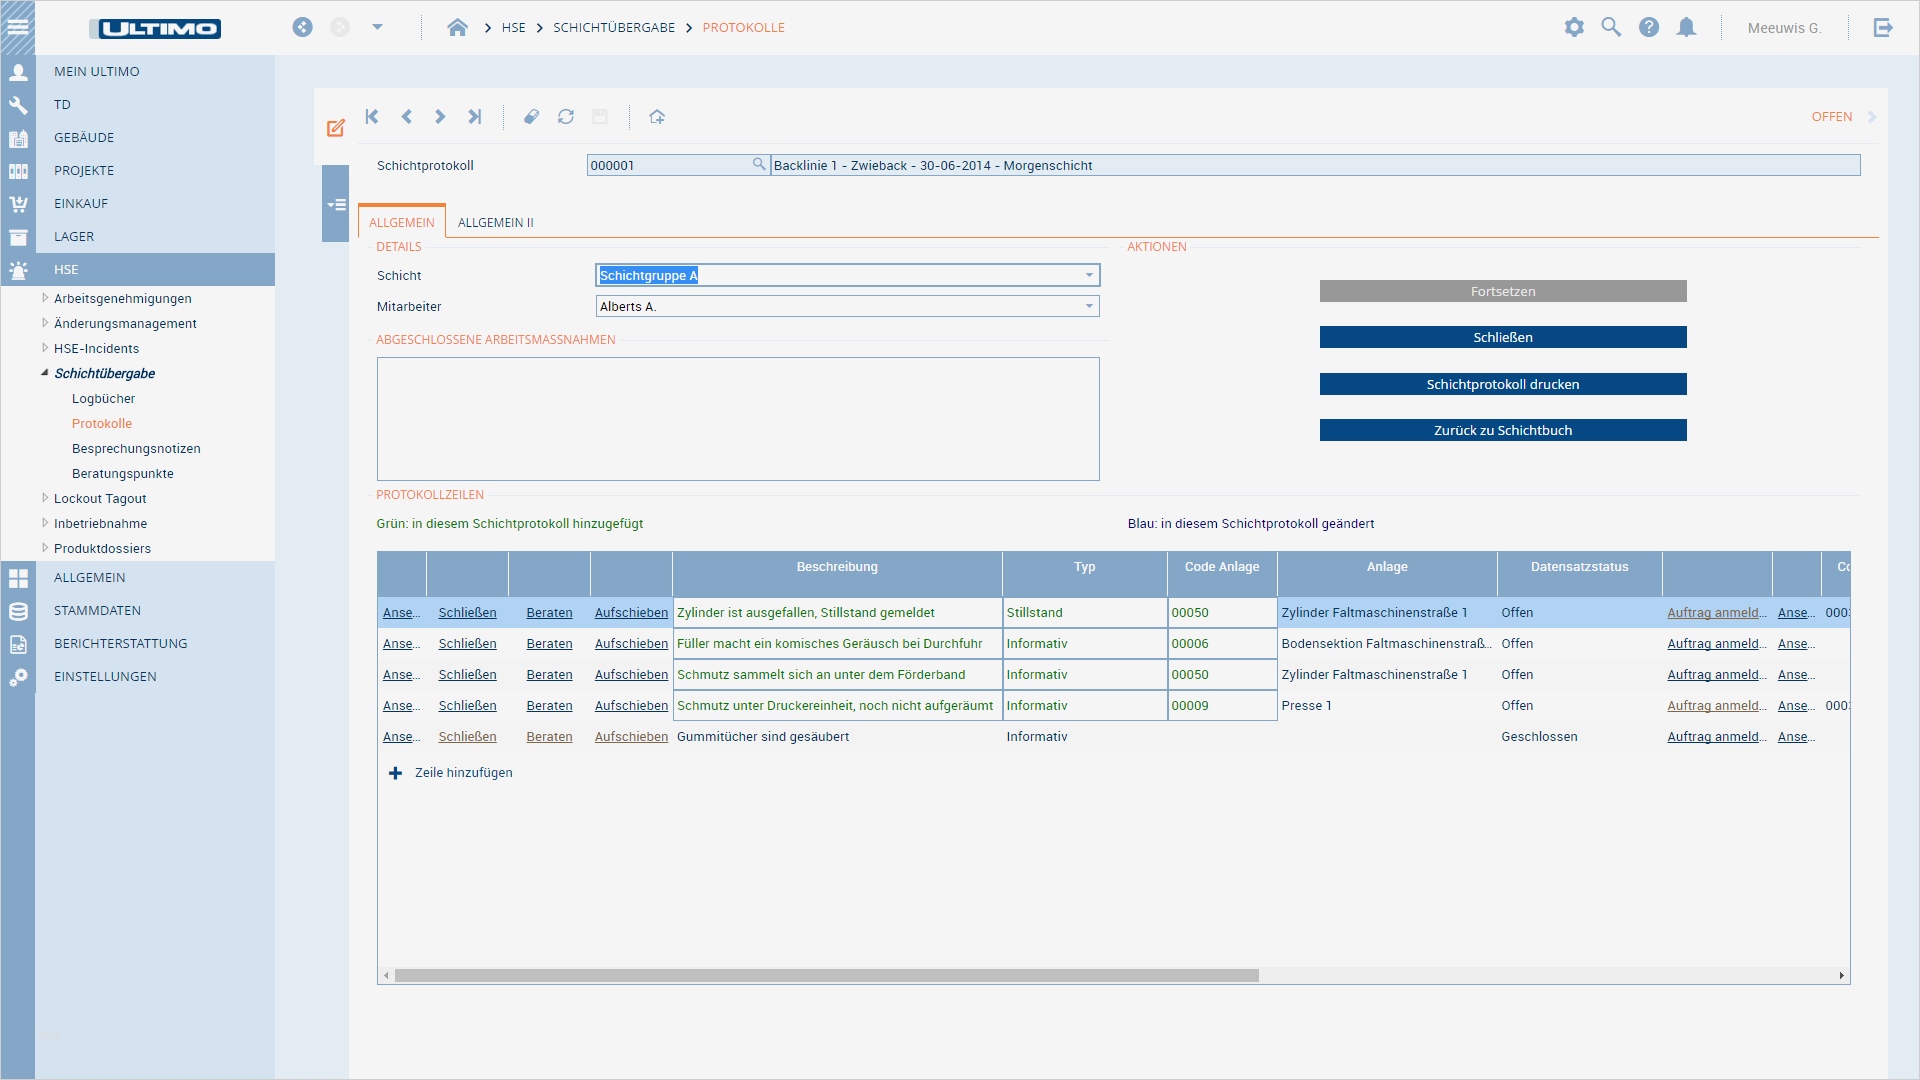Click Zeile hinzufügen link
The image size is (1920, 1080).
pyautogui.click(x=463, y=773)
